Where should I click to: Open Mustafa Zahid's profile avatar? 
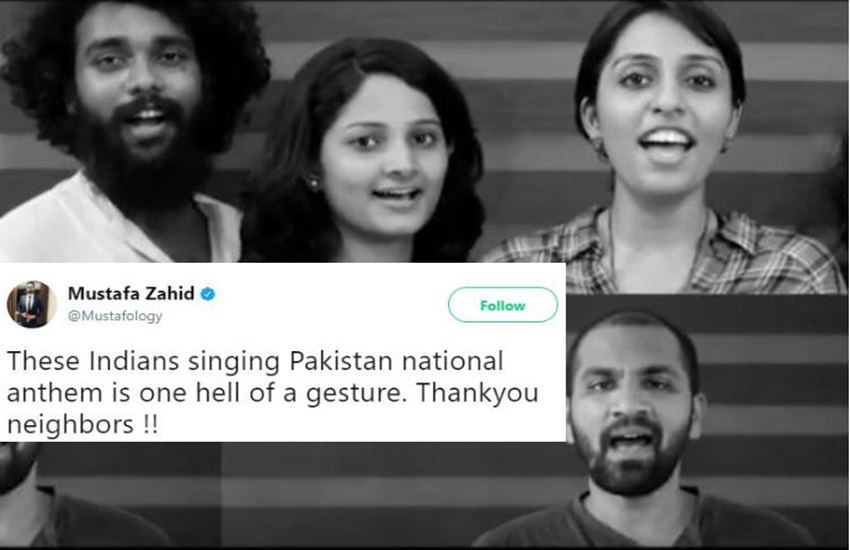31,304
